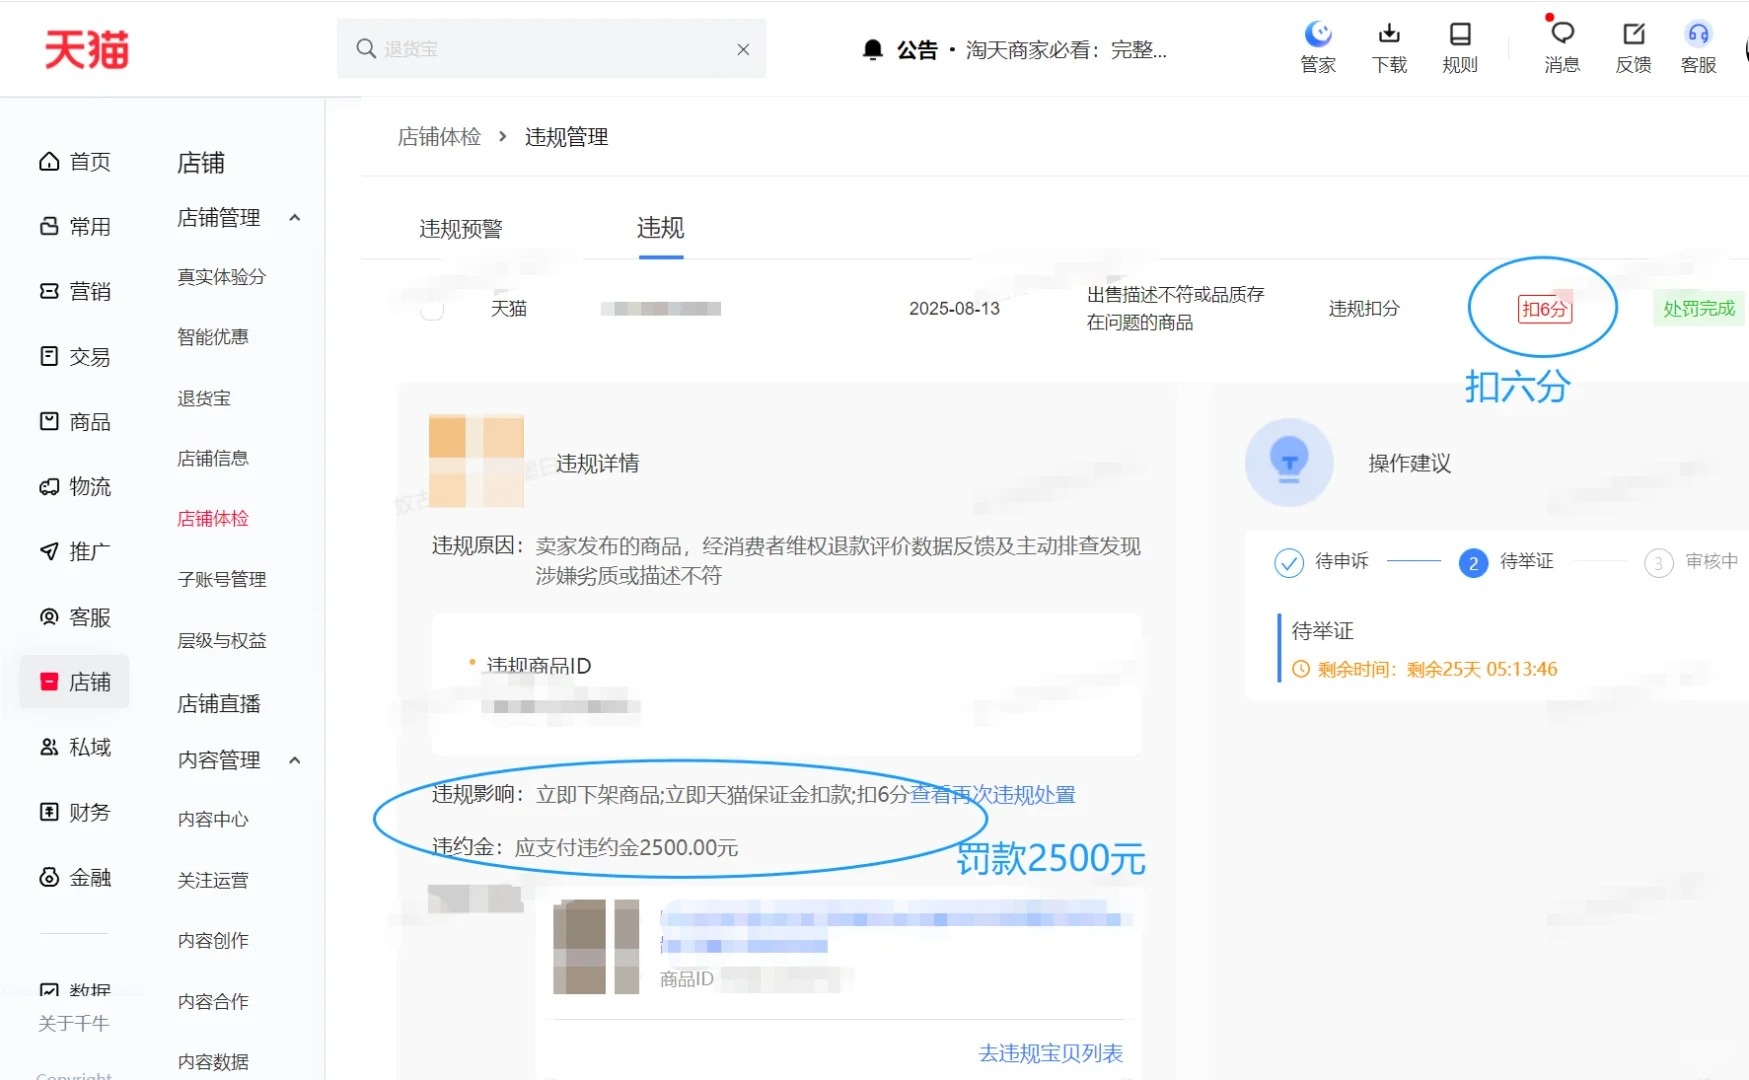Click 店铺体检 breadcrumb link
The width and height of the screenshot is (1749, 1080).
pos(439,137)
